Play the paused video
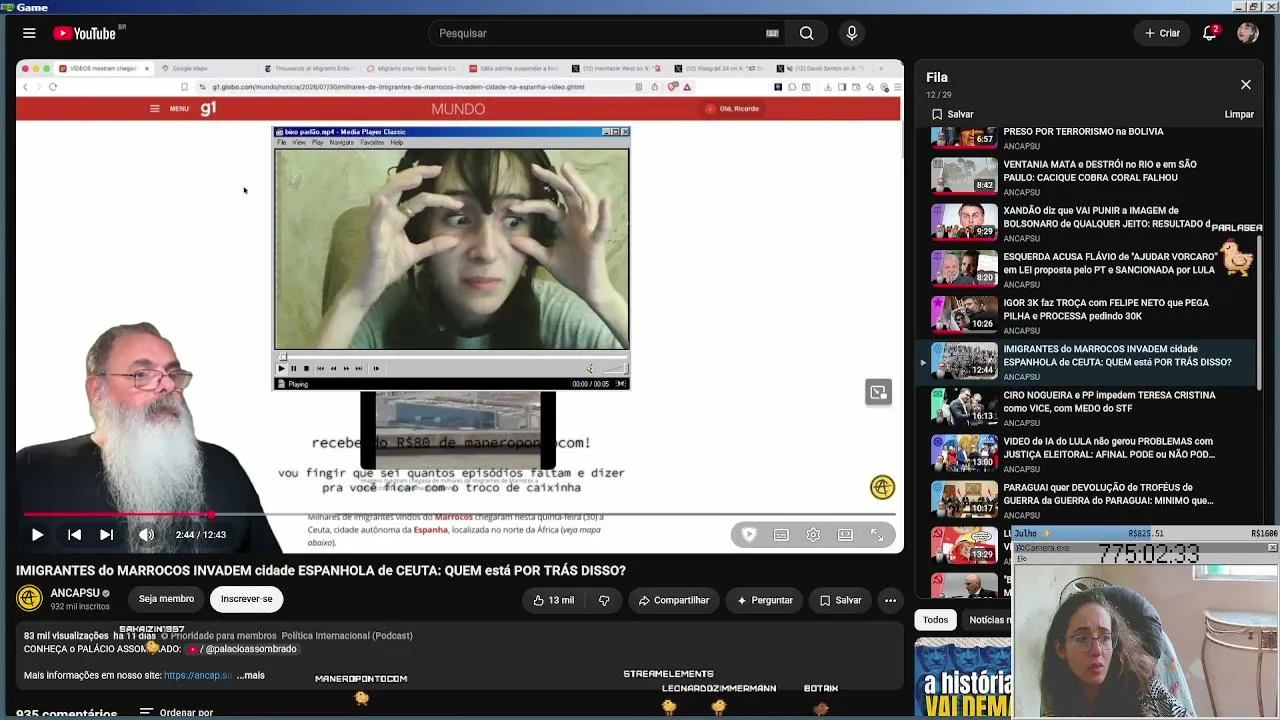Viewport: 1280px width, 720px height. pos(37,535)
